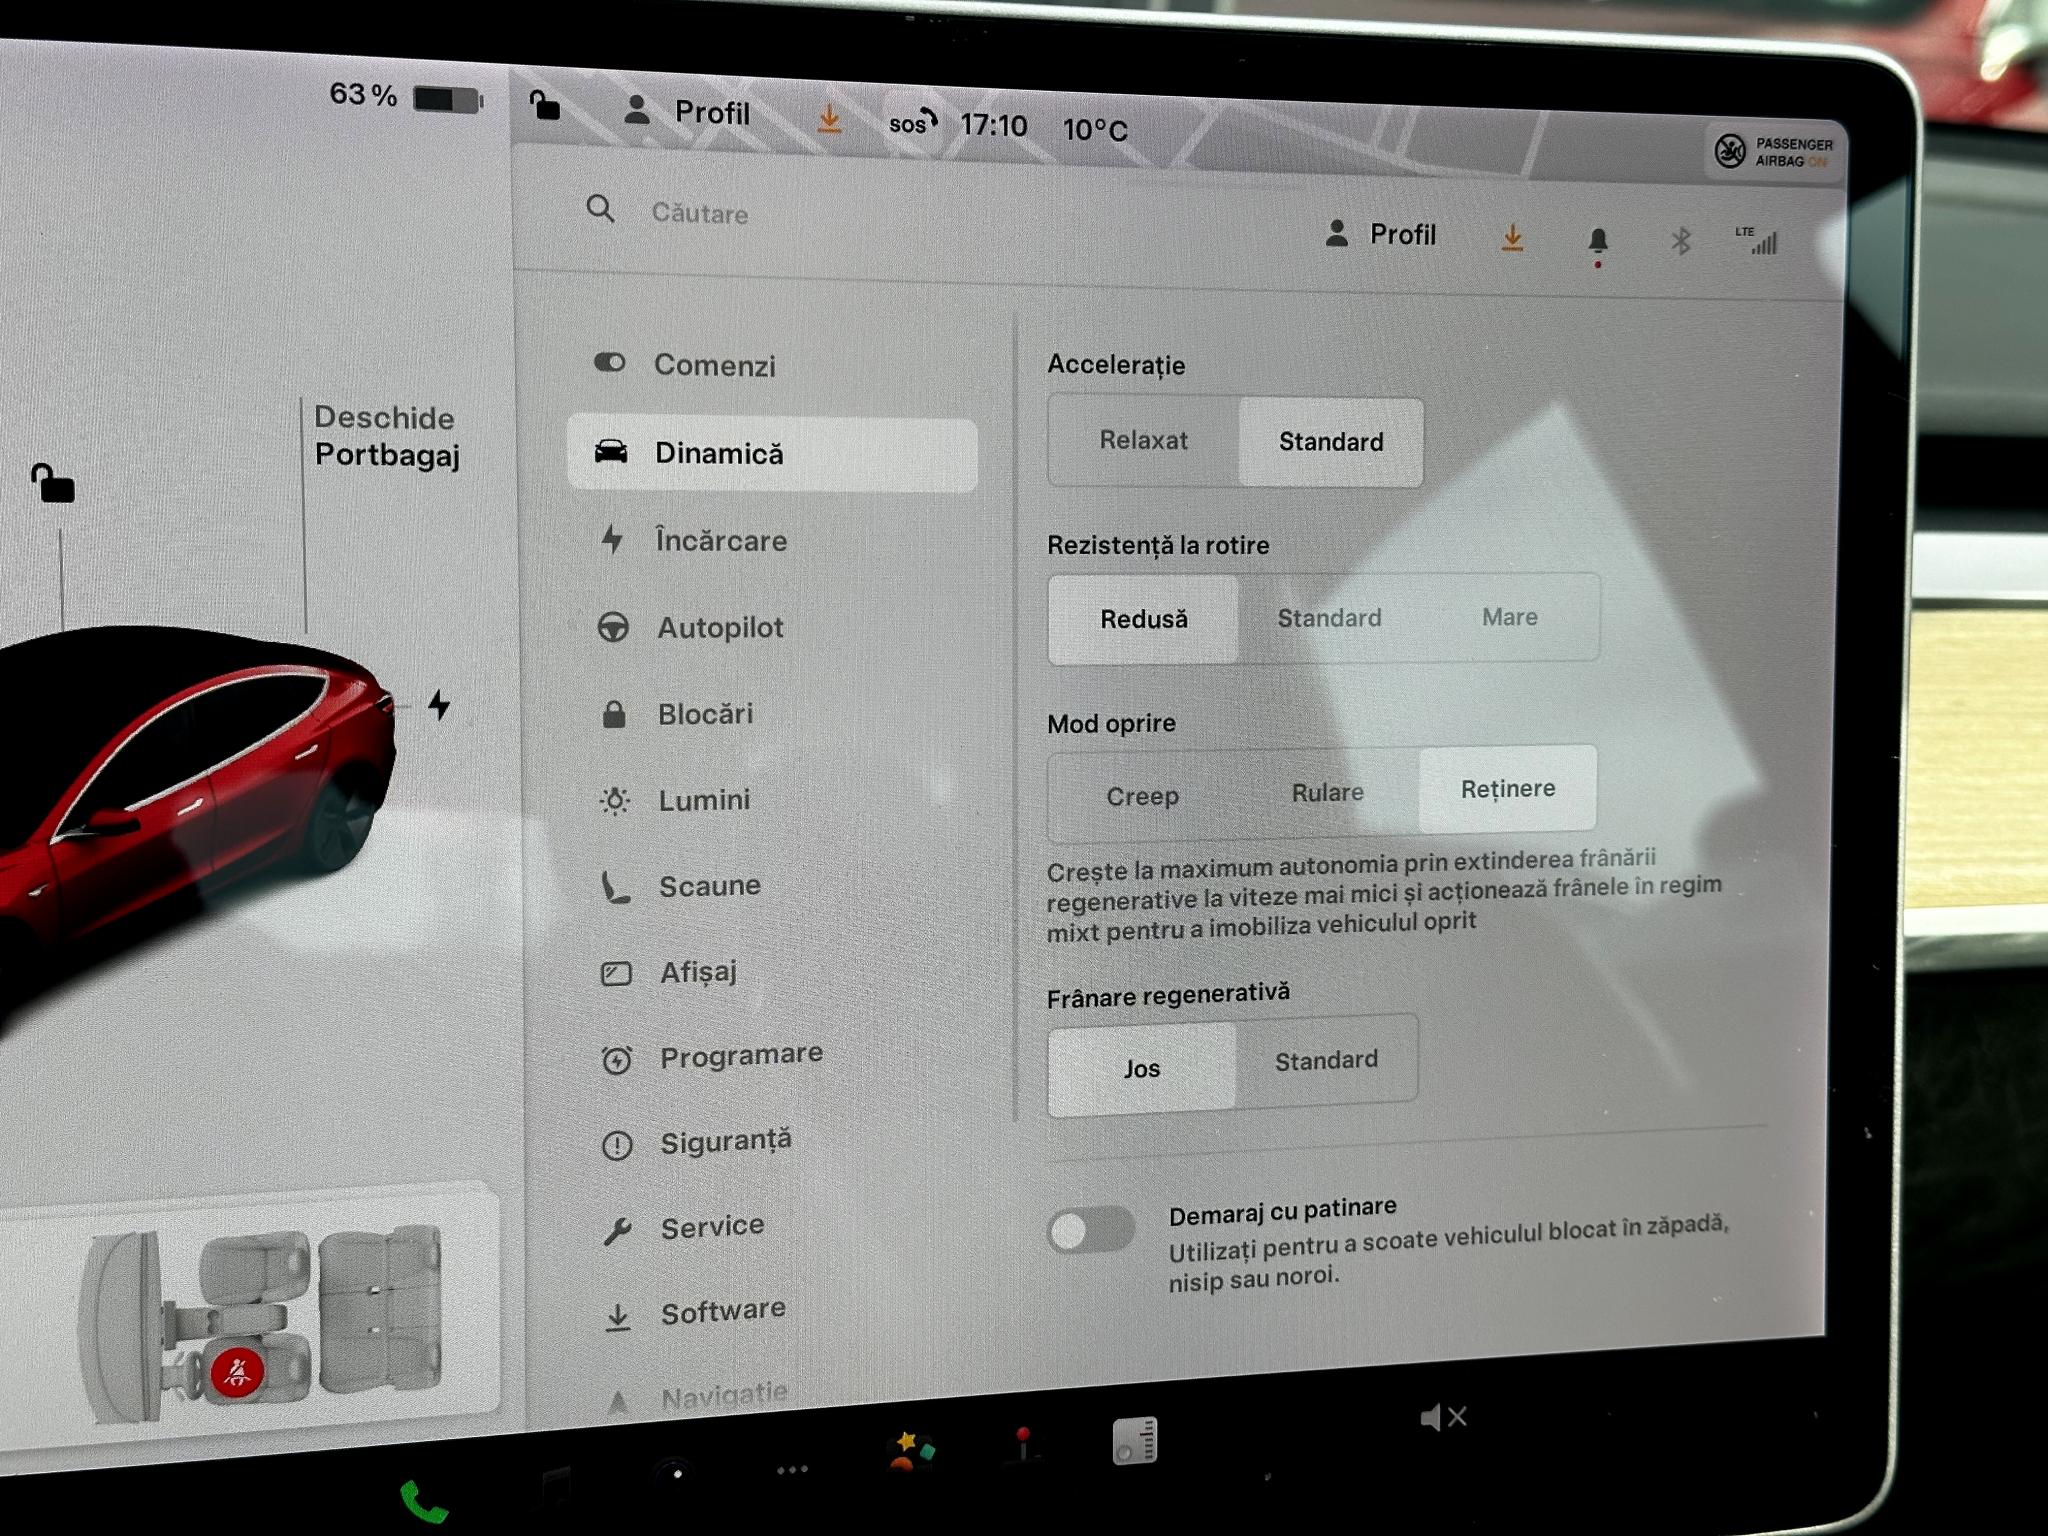The image size is (2048, 1536).
Task: Choose Redusă steering resistance
Action: [x=1143, y=619]
